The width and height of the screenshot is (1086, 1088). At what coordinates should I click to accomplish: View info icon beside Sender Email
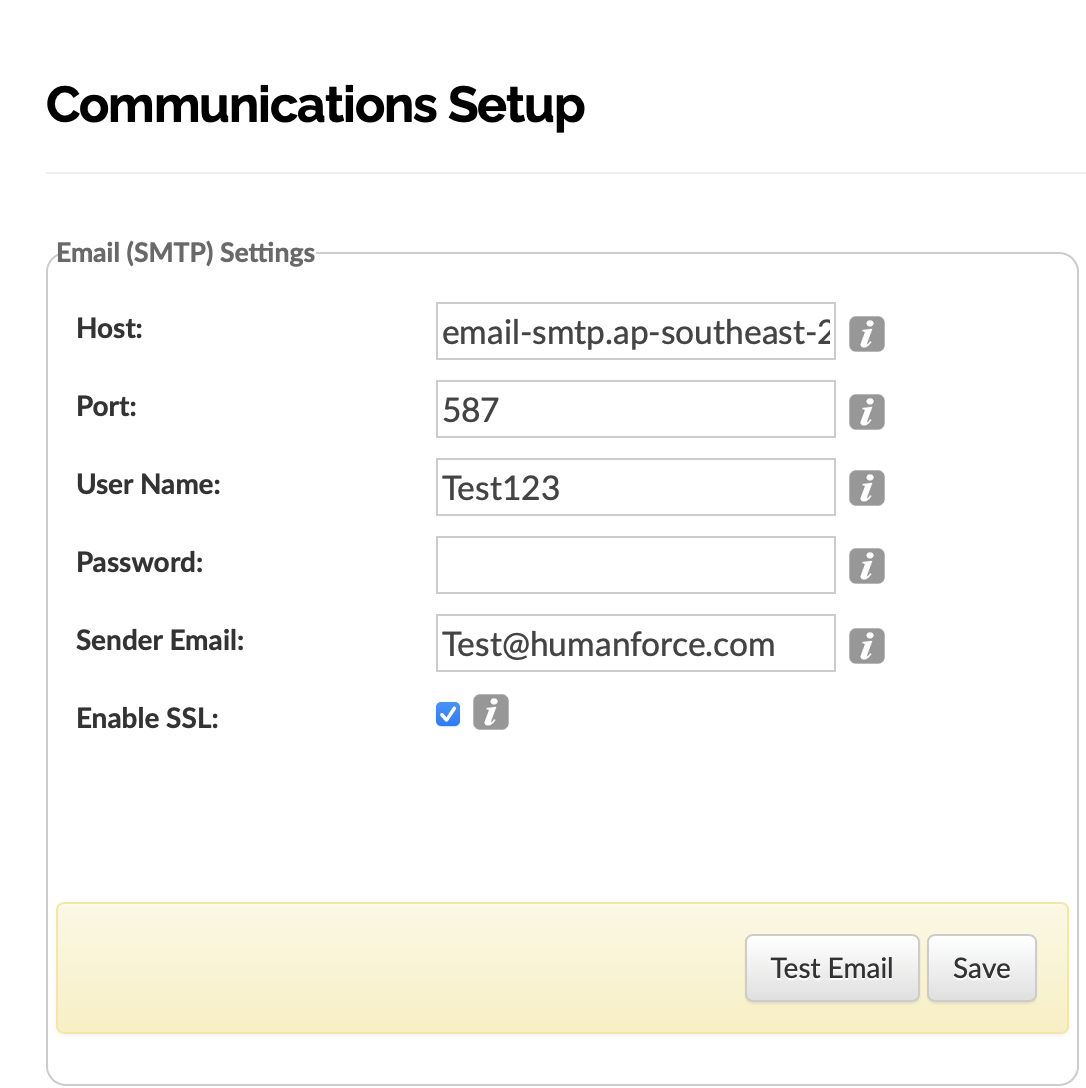(x=867, y=646)
